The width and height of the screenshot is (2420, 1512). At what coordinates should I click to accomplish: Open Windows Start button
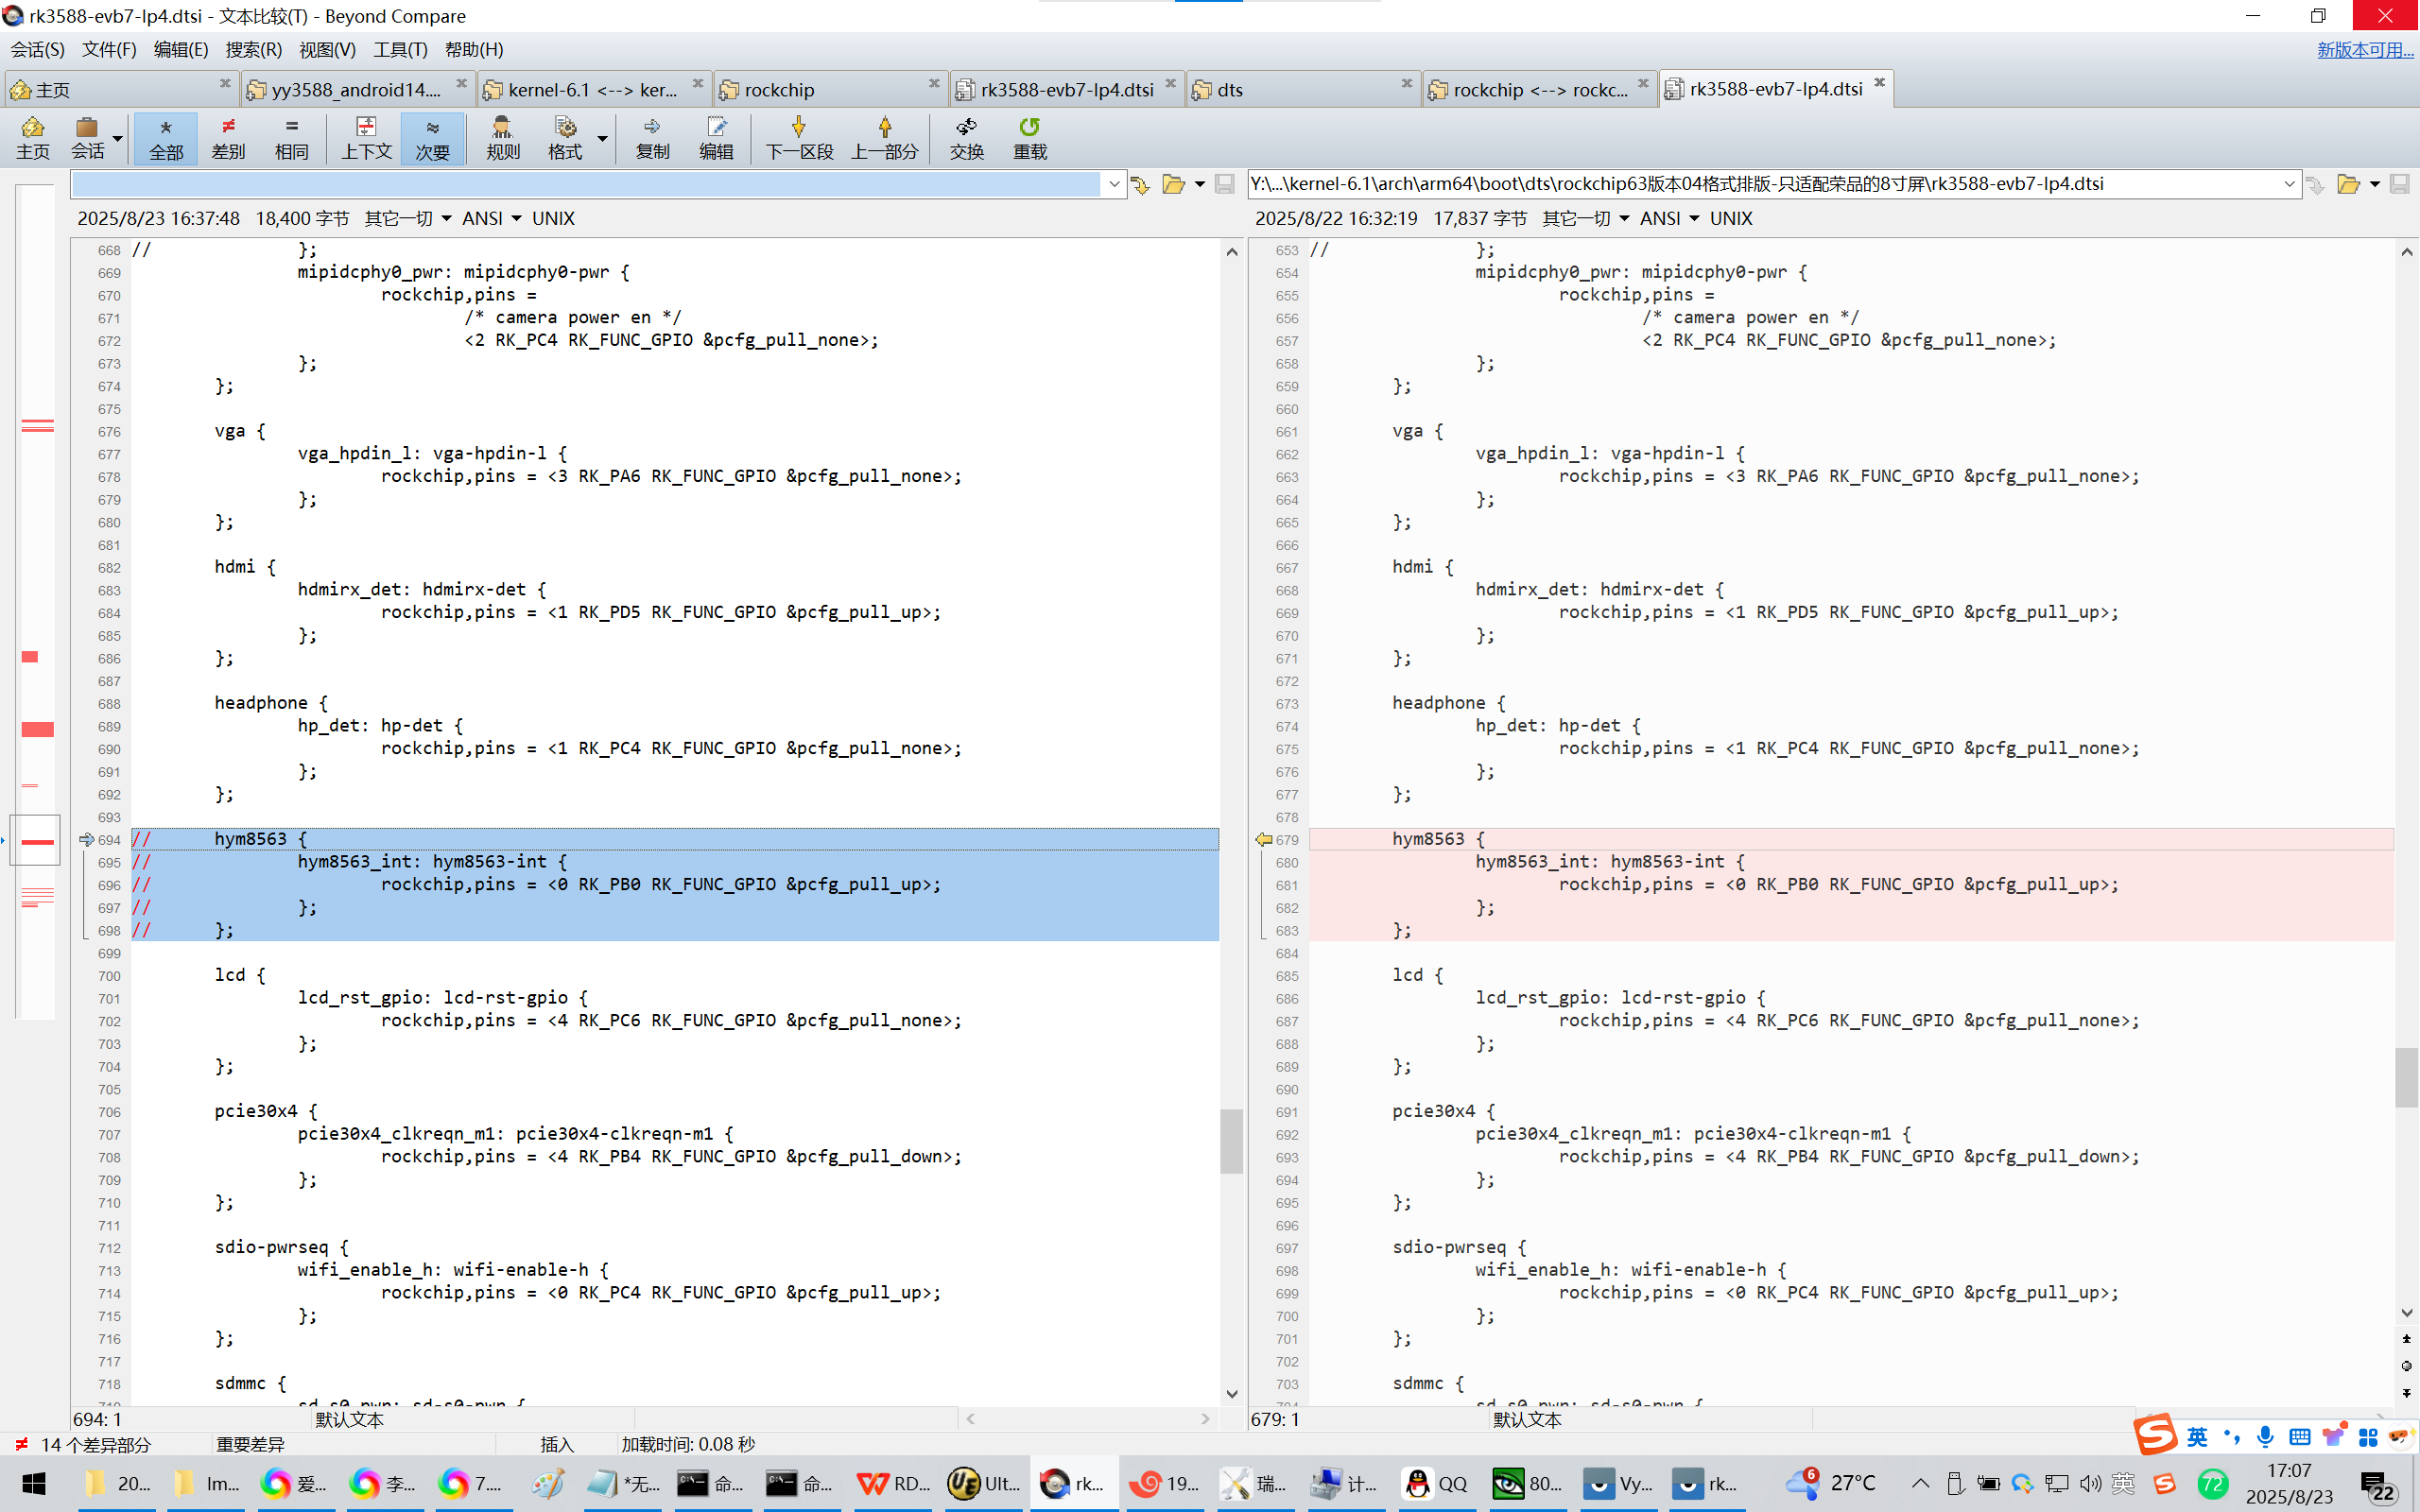coord(33,1484)
